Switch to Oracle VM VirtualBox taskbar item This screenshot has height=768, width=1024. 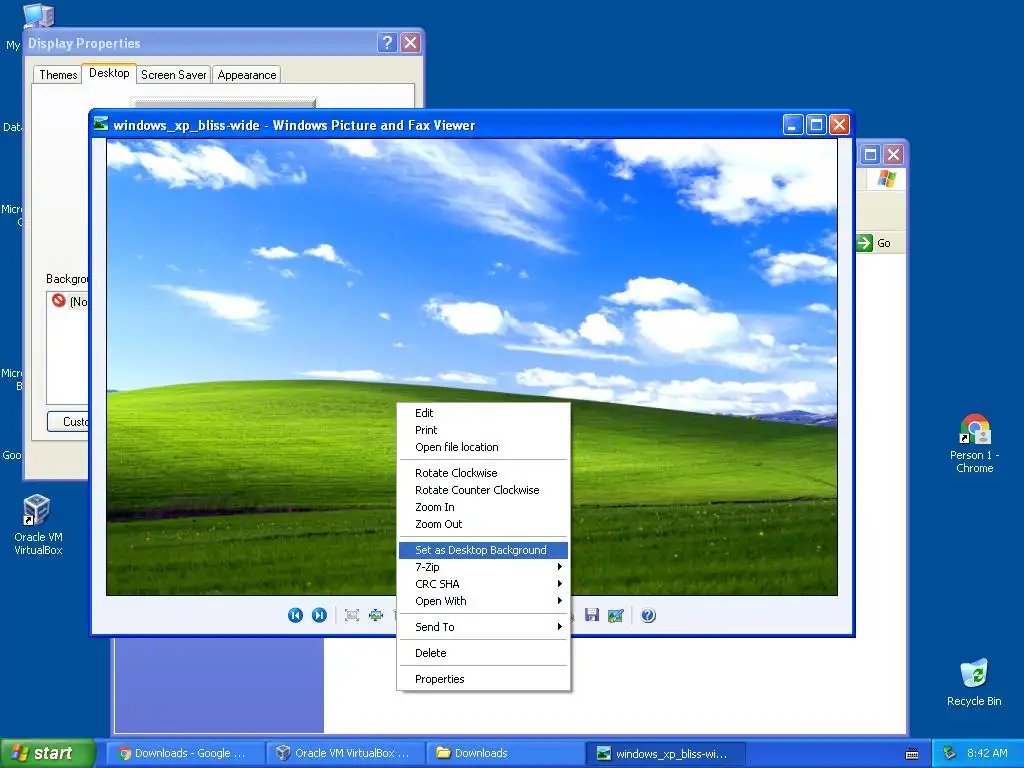[345, 753]
